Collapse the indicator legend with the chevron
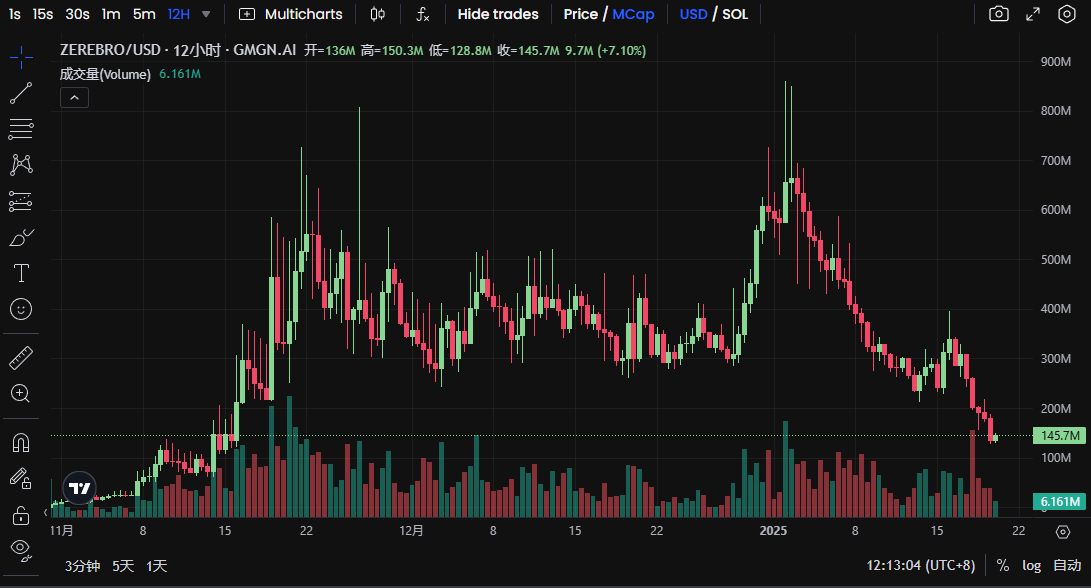 (x=74, y=98)
